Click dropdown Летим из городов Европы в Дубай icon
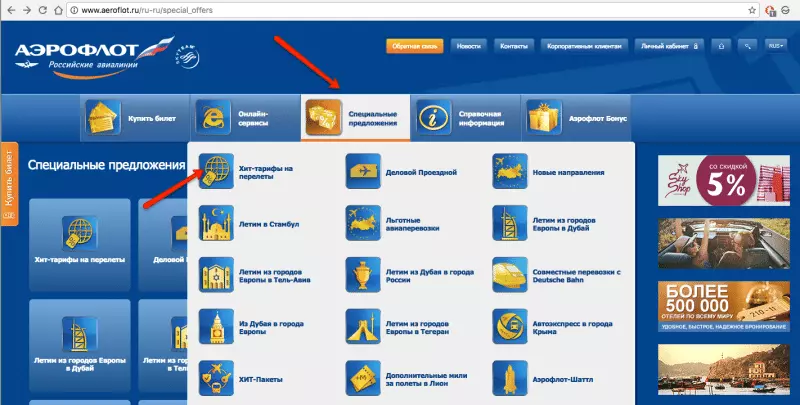The width and height of the screenshot is (800, 405). 510,223
